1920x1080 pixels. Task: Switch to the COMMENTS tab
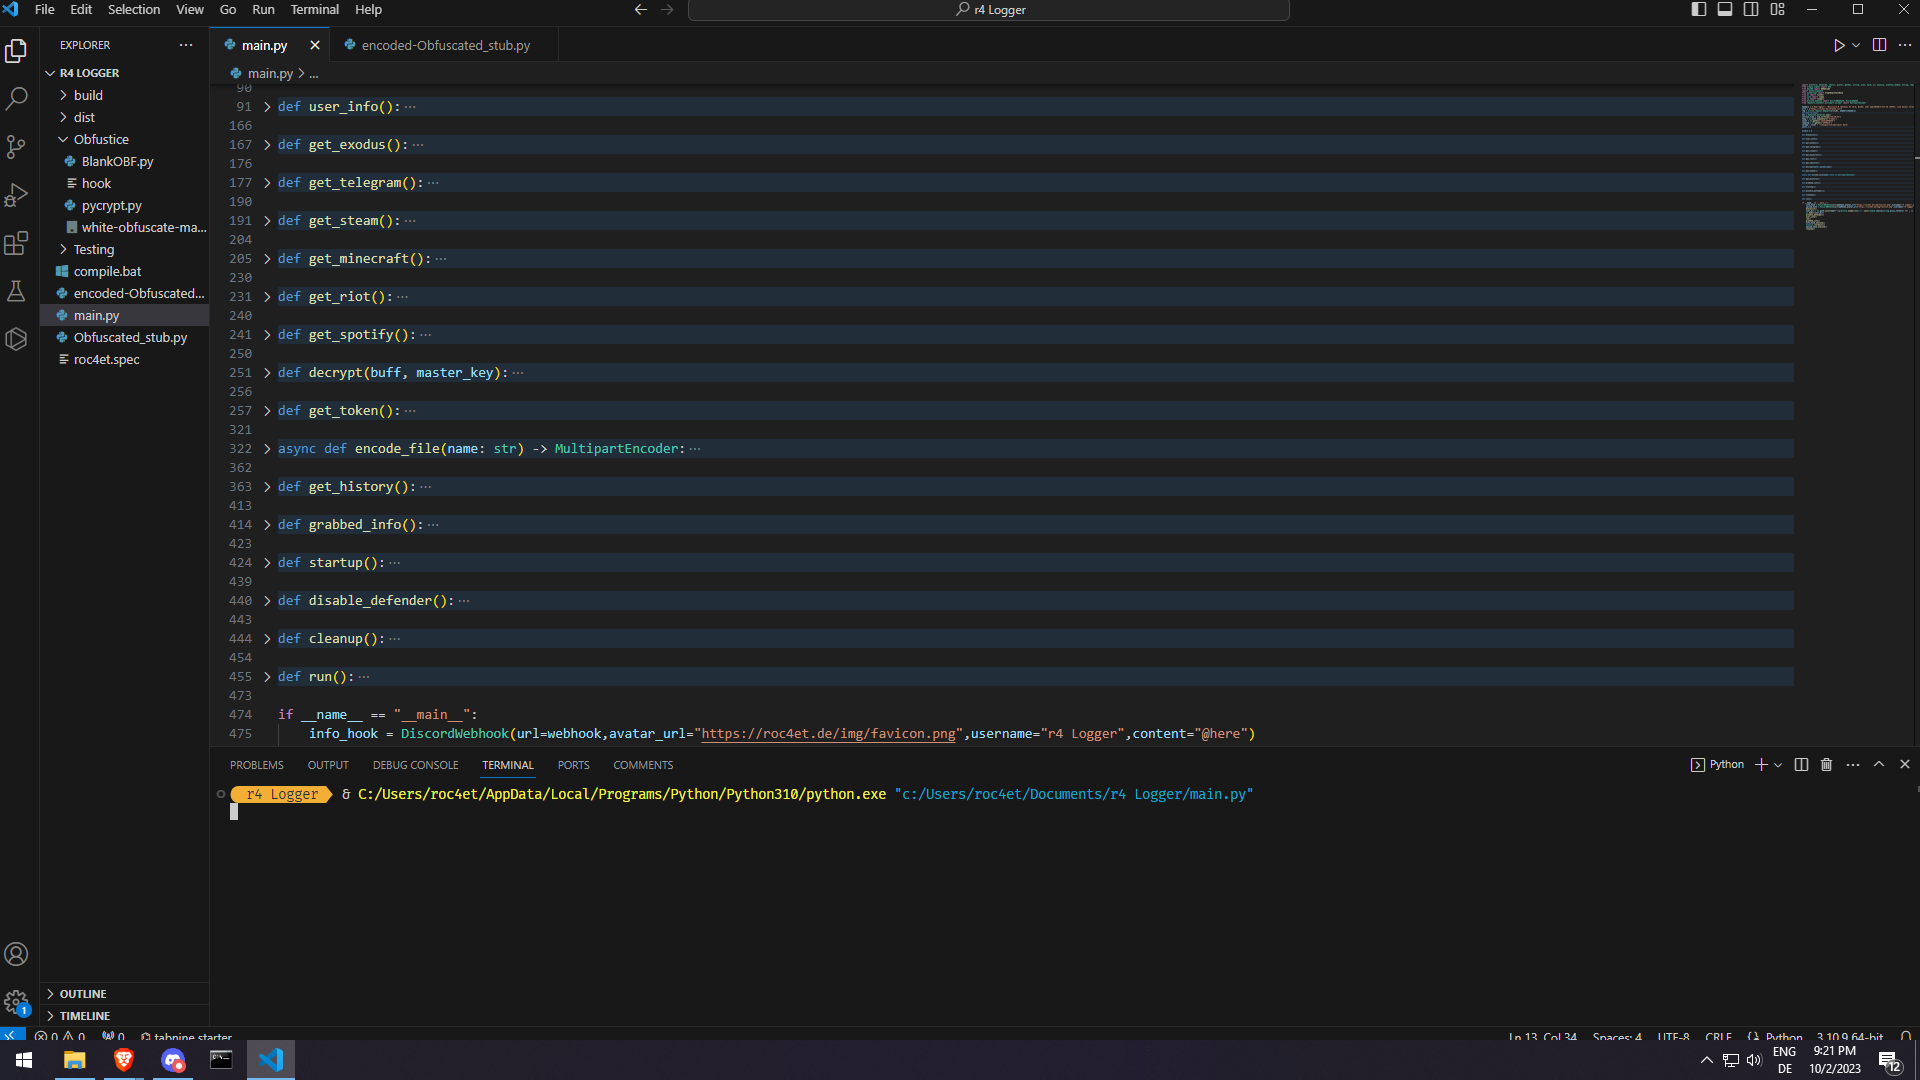(x=643, y=765)
